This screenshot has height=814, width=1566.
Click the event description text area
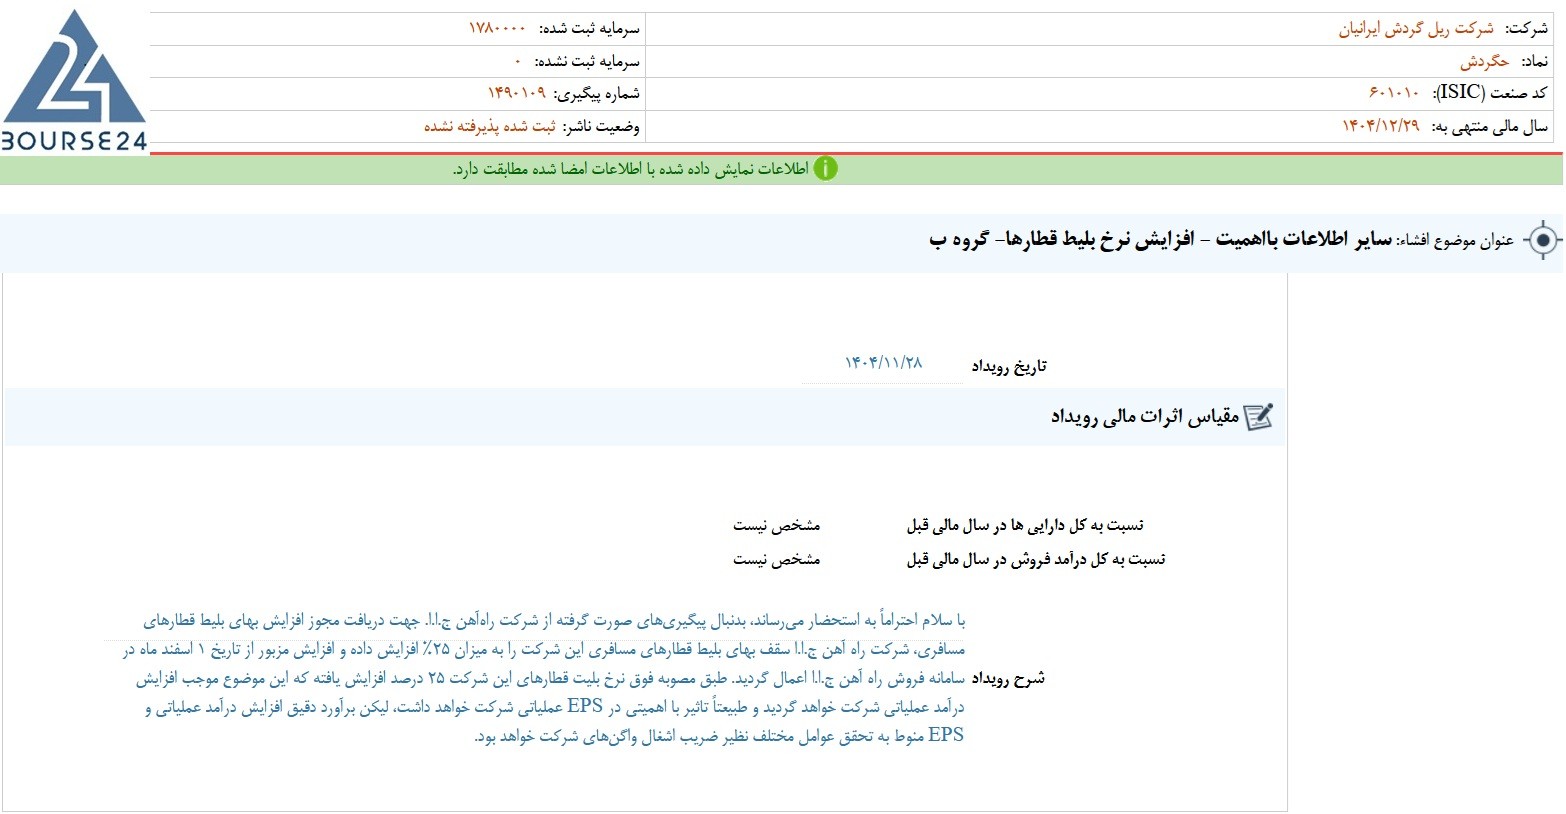click(x=536, y=678)
